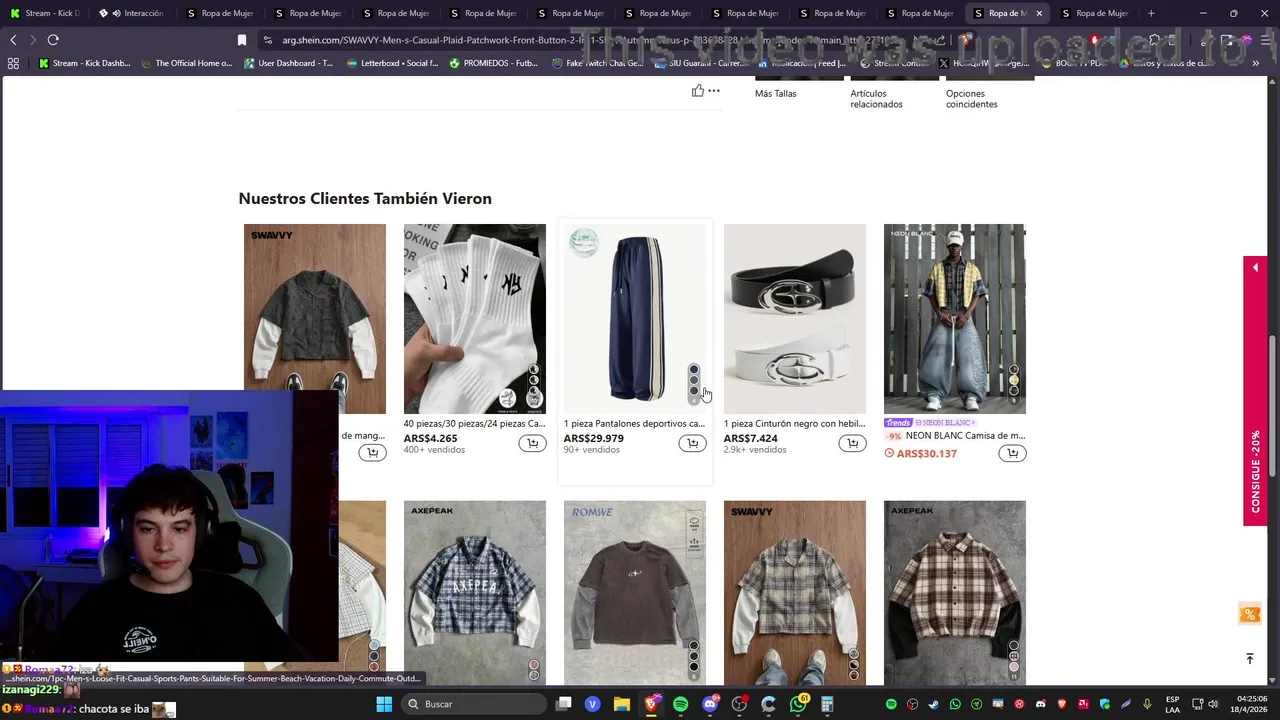
Task: Open the 1 pieza Pantalones deportivos title
Action: [x=634, y=424]
